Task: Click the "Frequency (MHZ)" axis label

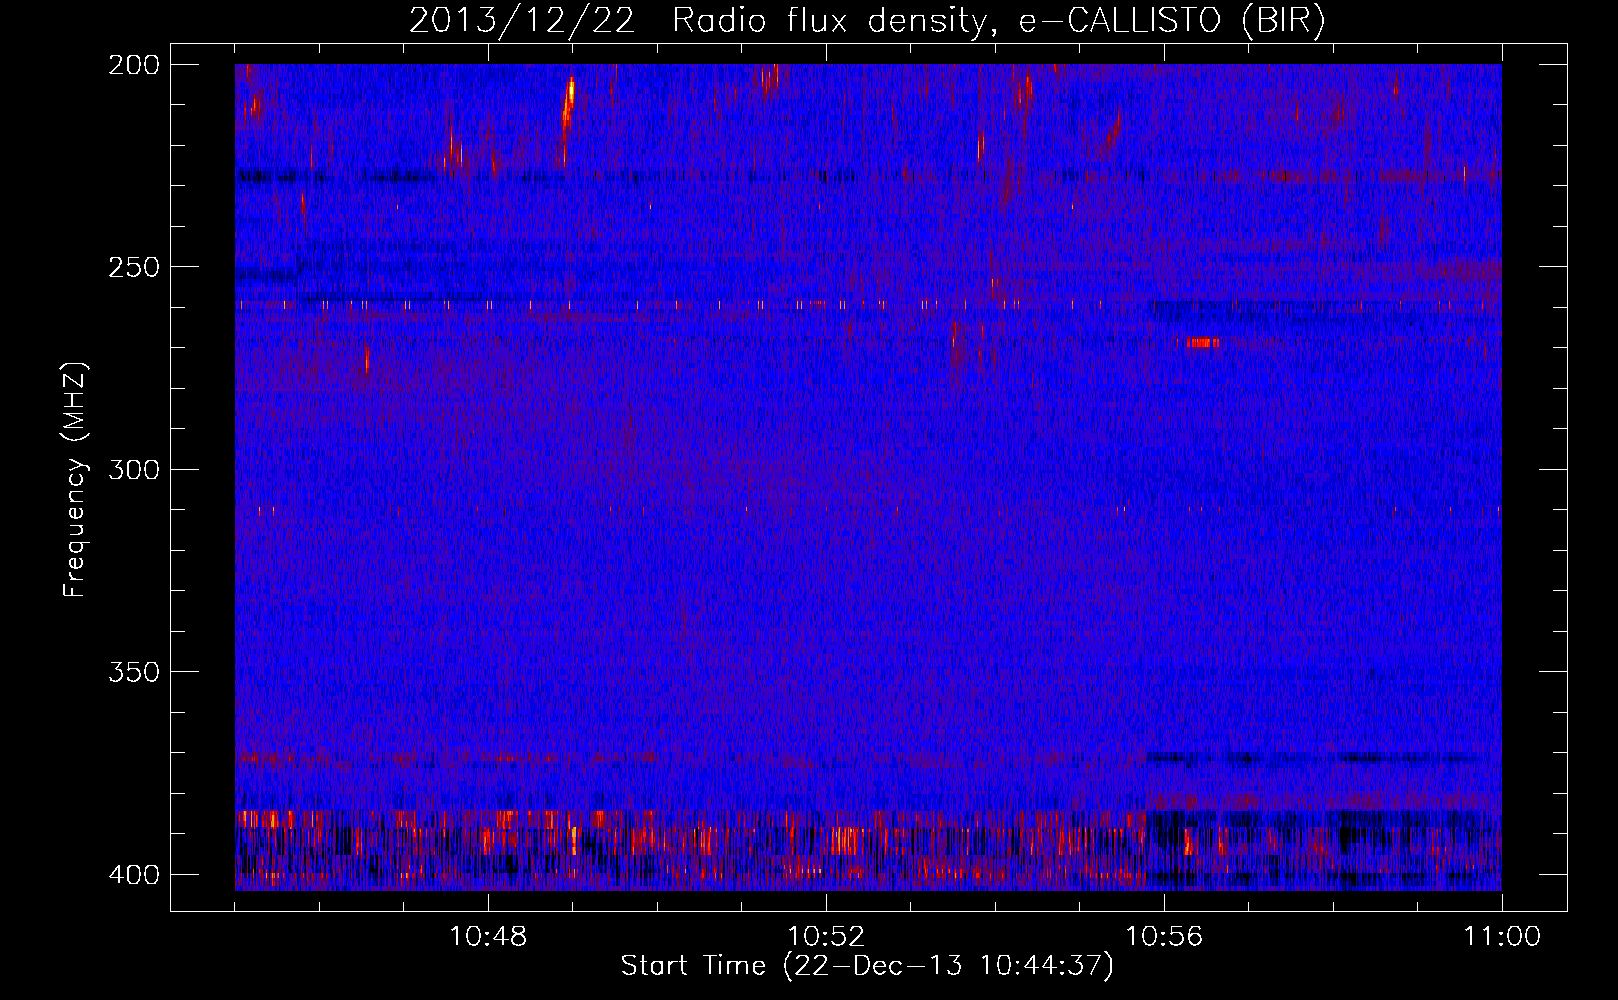Action: point(75,480)
